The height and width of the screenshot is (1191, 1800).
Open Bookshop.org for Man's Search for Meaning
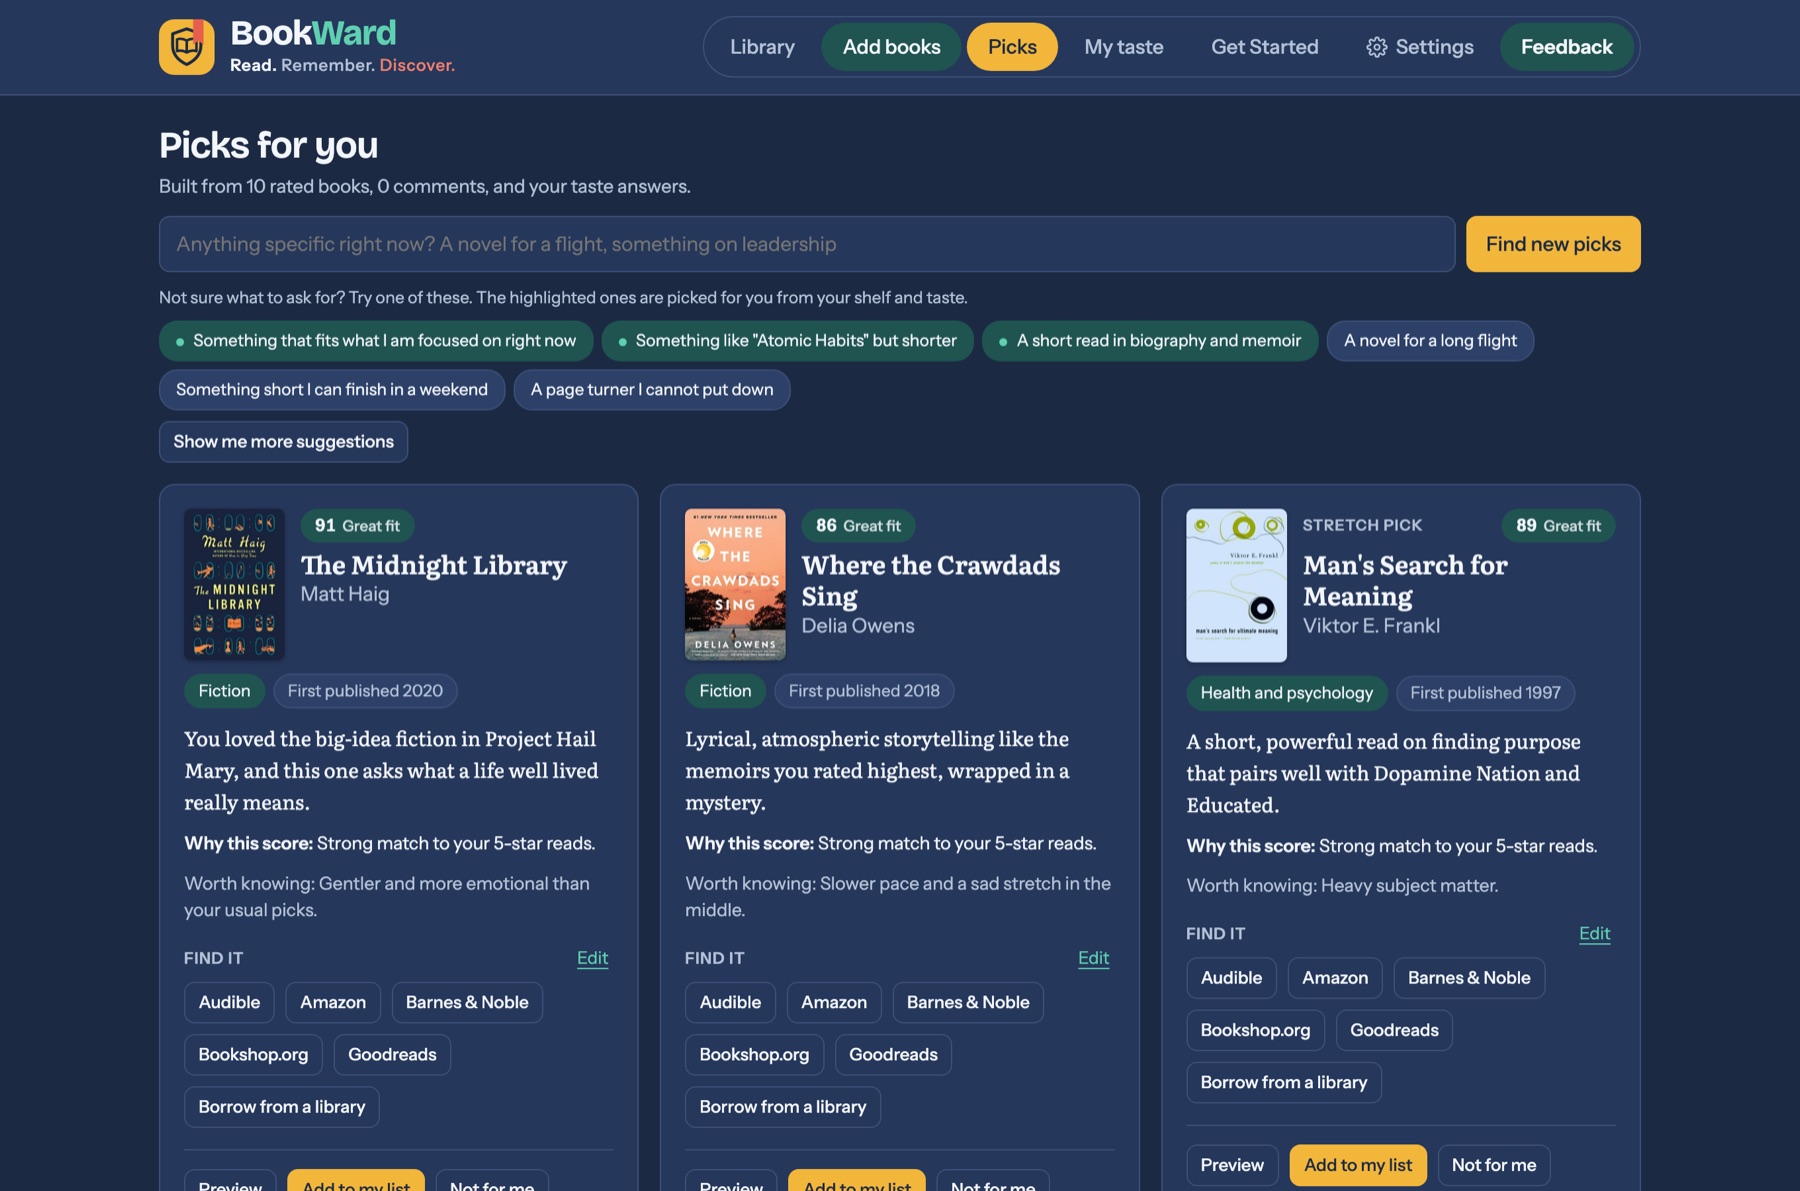1255,1030
